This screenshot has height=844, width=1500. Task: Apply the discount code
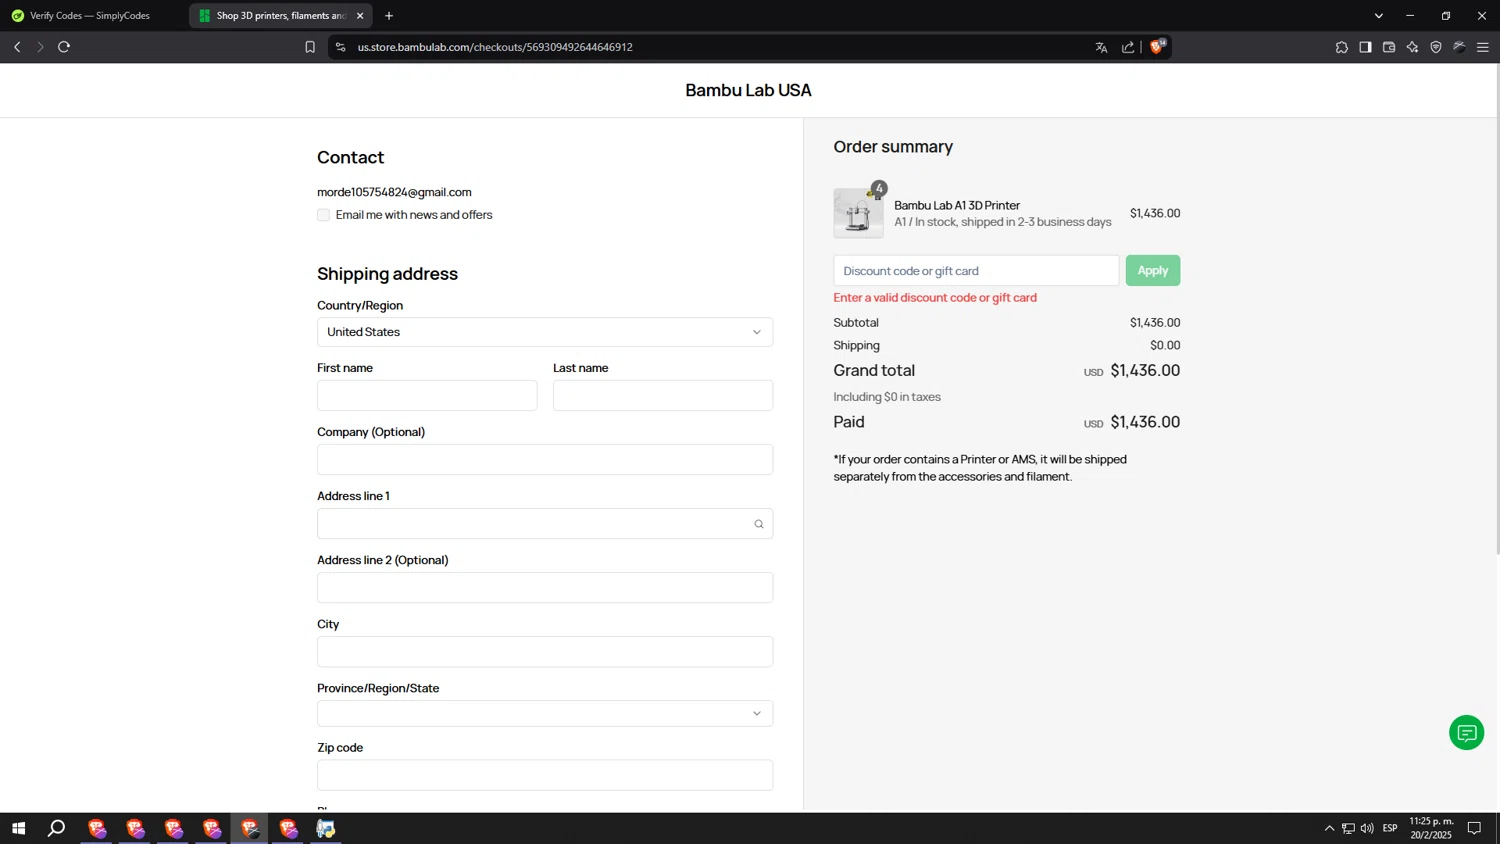pos(1153,271)
